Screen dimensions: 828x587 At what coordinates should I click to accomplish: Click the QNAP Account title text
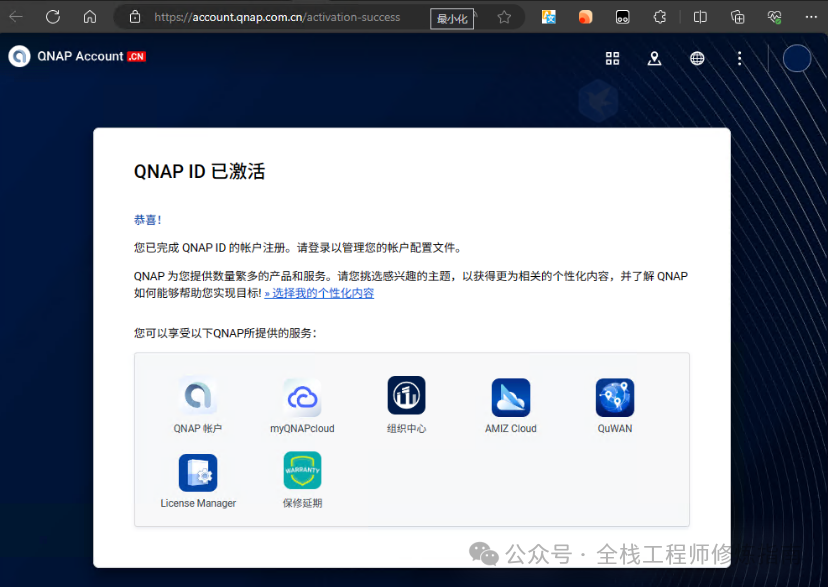click(x=80, y=56)
